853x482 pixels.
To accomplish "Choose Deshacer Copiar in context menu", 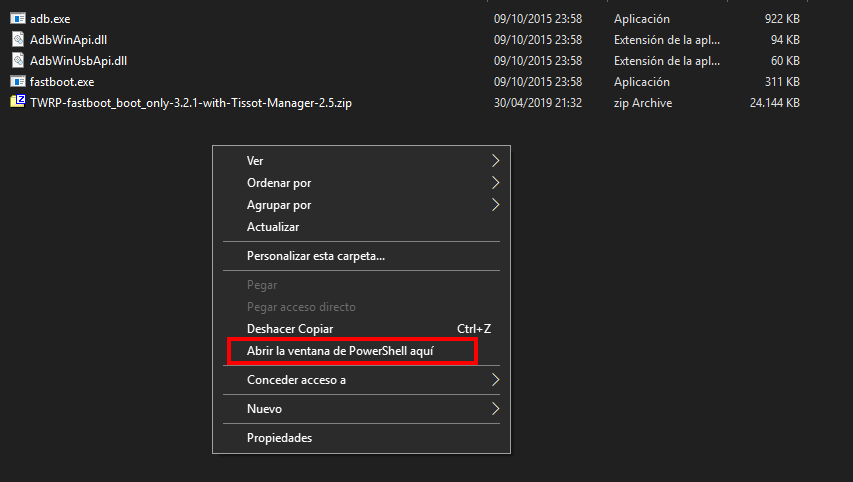I will click(290, 329).
